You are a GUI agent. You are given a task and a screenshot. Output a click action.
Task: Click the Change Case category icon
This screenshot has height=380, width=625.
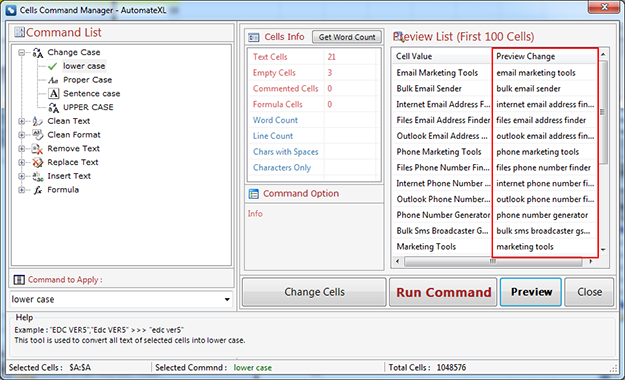click(x=38, y=53)
